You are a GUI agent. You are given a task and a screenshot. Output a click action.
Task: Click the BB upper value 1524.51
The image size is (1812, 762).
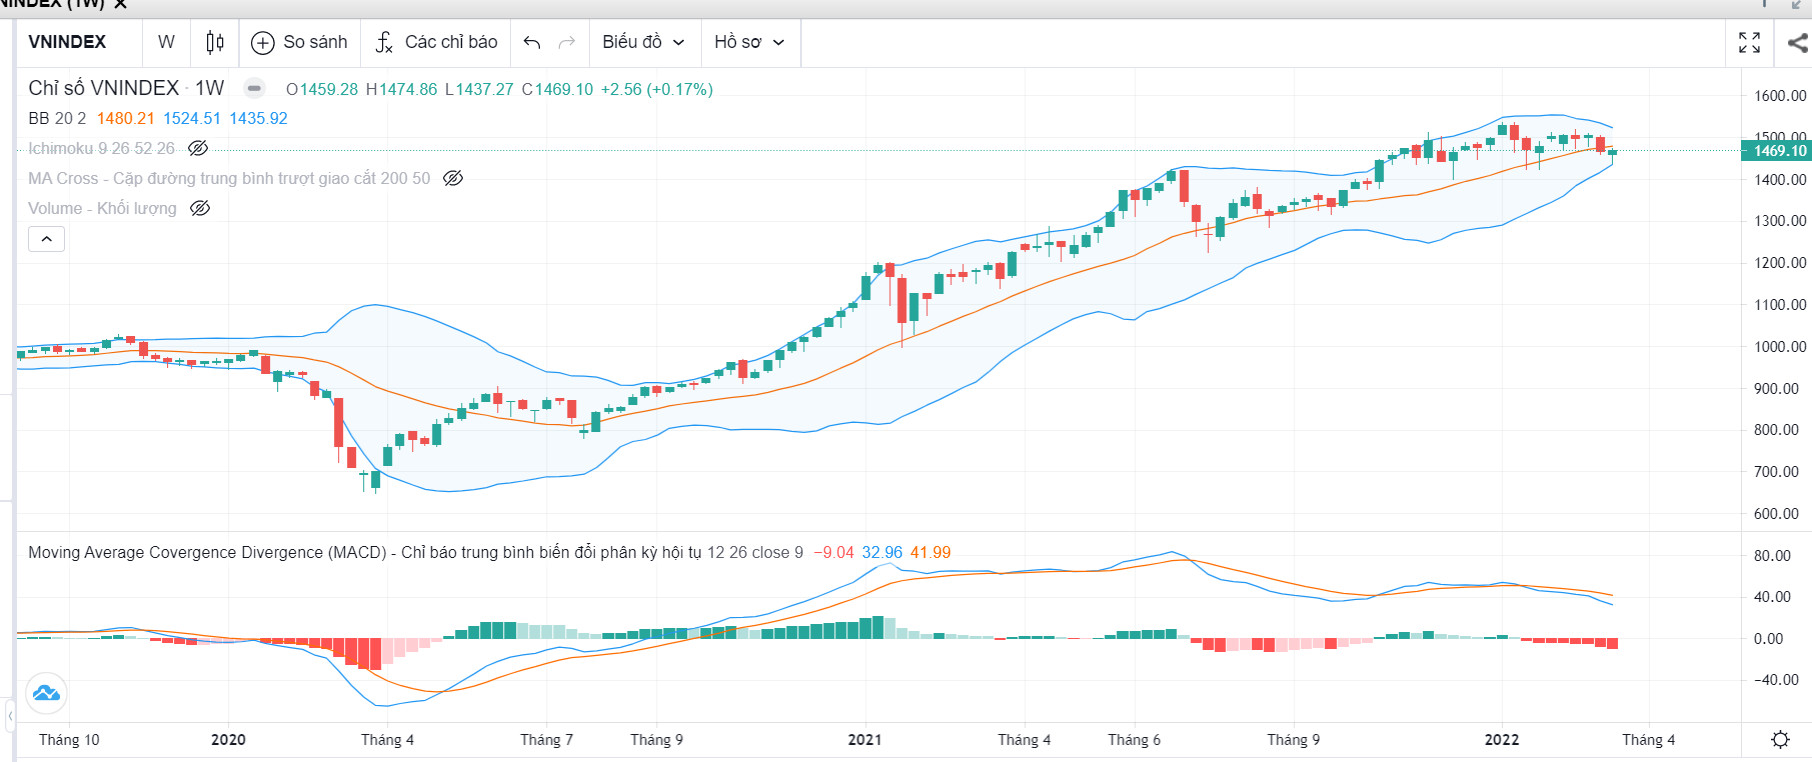[x=192, y=118]
